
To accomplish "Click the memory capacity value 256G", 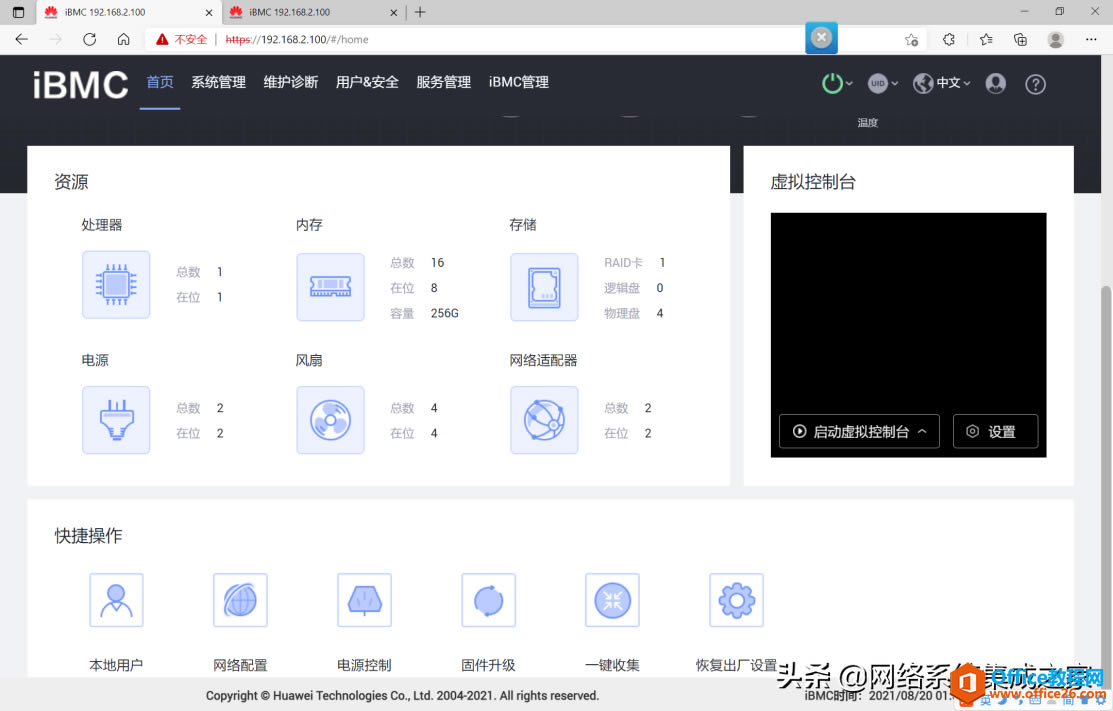I will (x=444, y=313).
